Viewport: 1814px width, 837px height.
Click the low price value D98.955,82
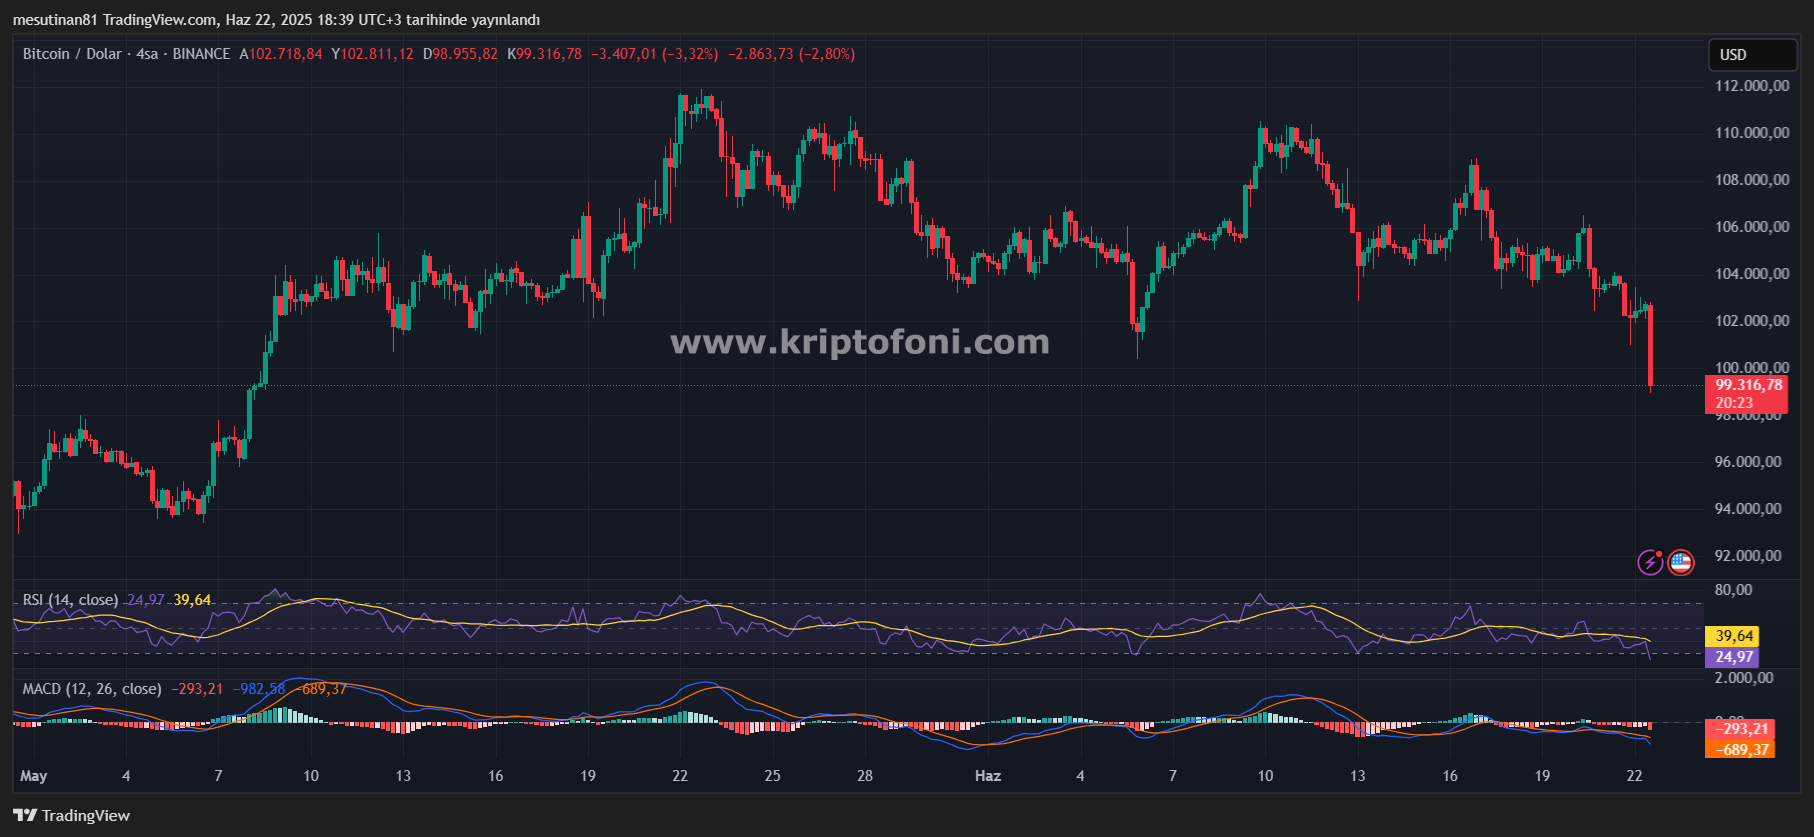(x=460, y=54)
